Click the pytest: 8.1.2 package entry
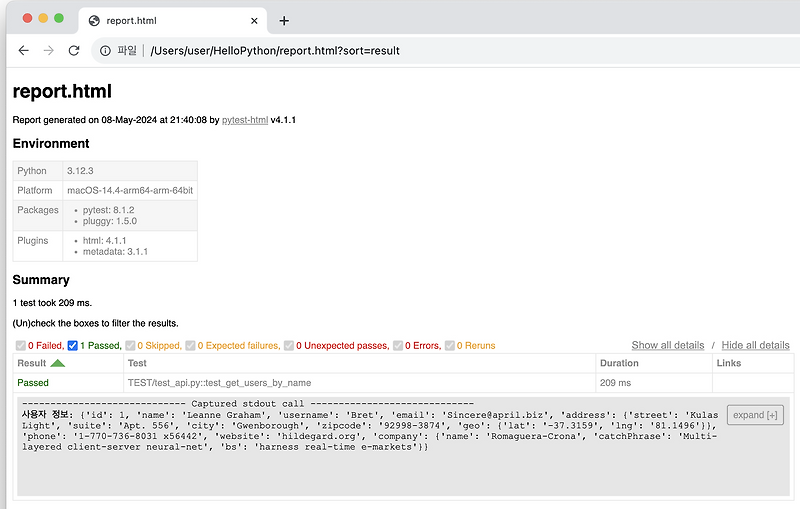The image size is (800, 509). click(109, 210)
